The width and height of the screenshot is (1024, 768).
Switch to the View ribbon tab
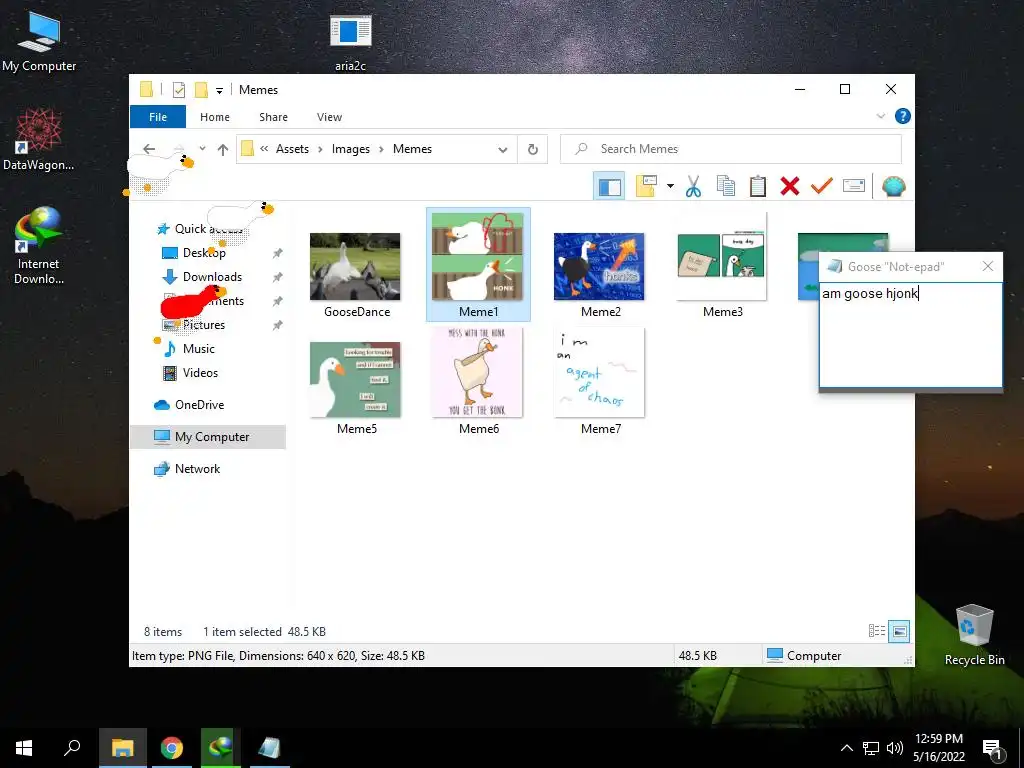pos(329,117)
